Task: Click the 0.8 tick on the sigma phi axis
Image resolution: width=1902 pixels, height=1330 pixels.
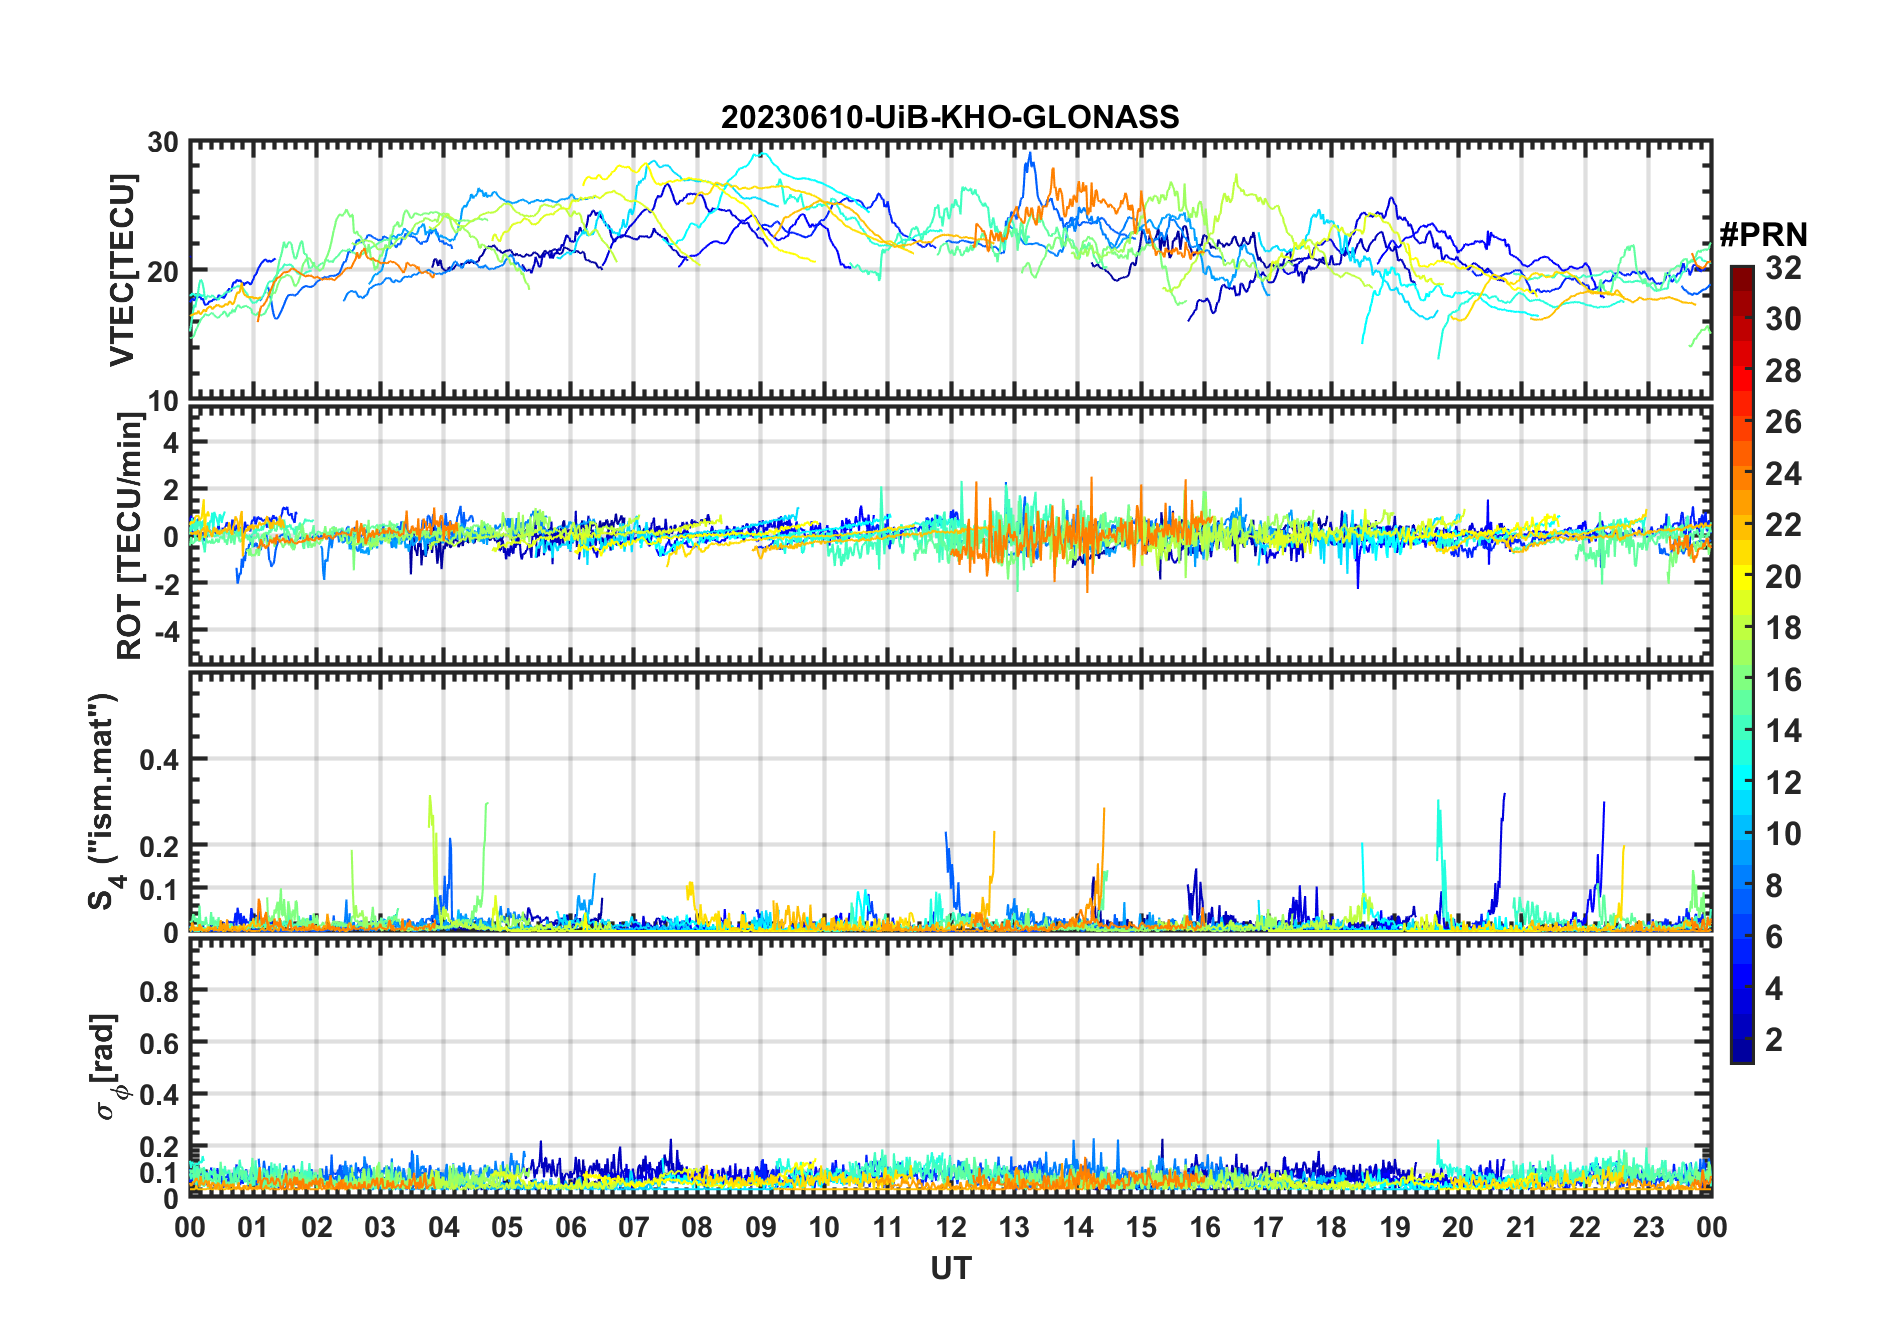Action: (161, 992)
